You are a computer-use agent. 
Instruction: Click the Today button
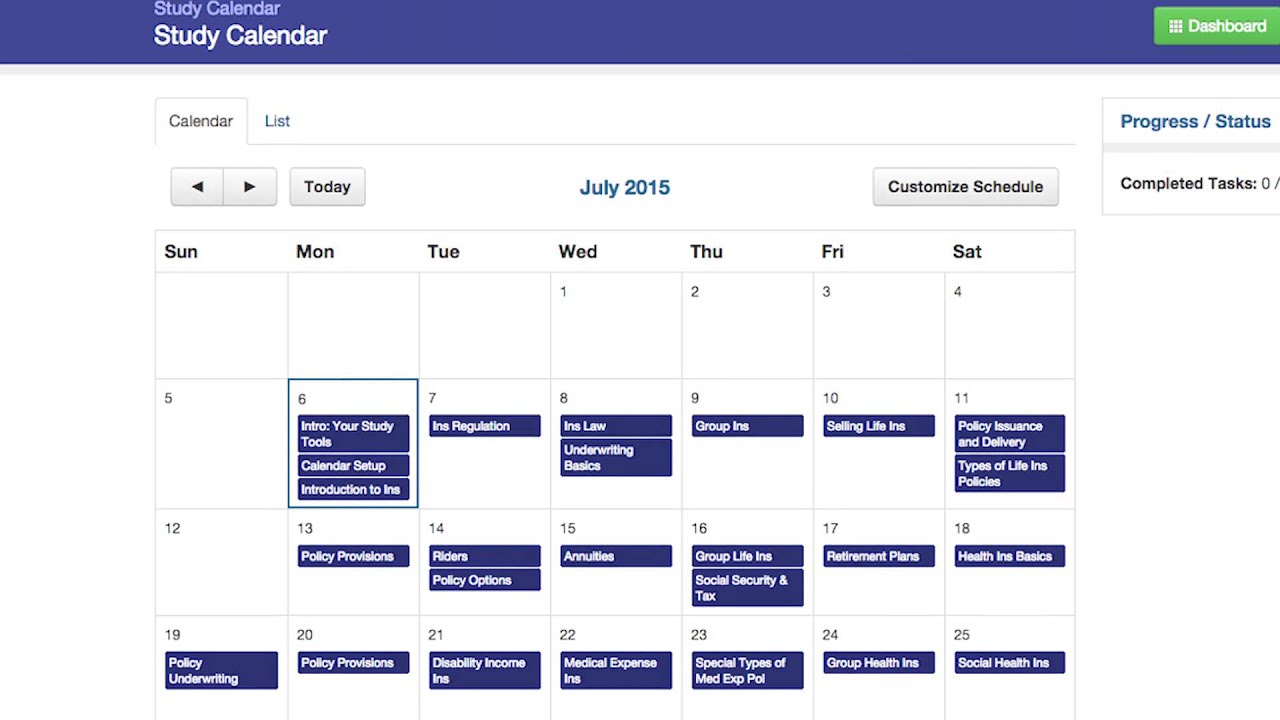pyautogui.click(x=327, y=187)
